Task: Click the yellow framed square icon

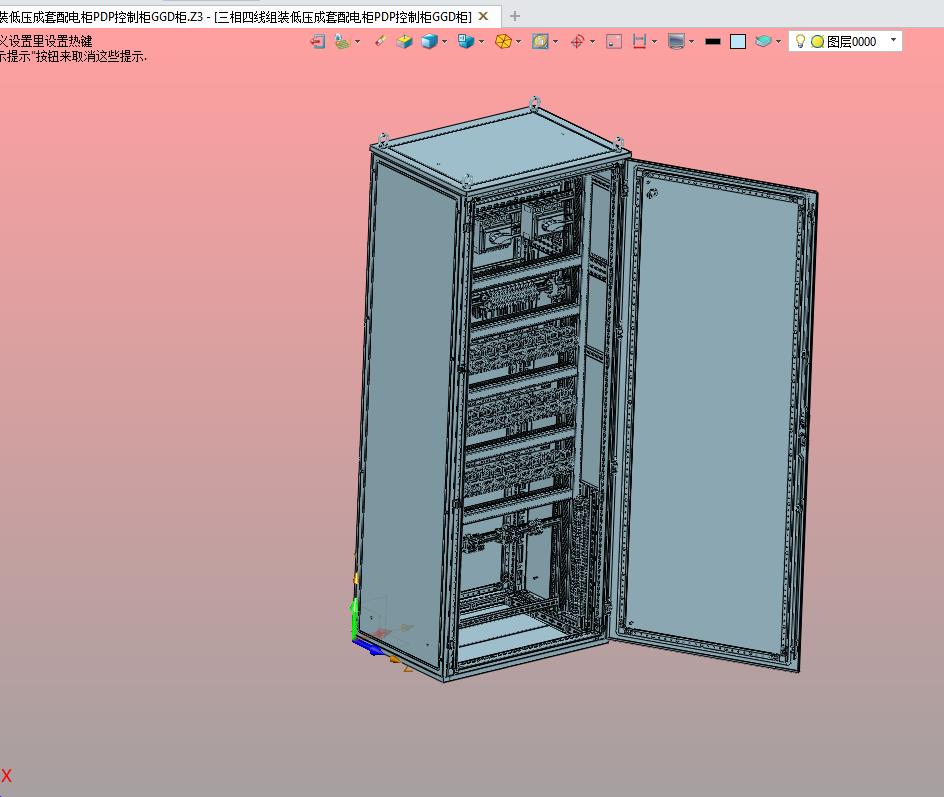Action: coord(540,42)
